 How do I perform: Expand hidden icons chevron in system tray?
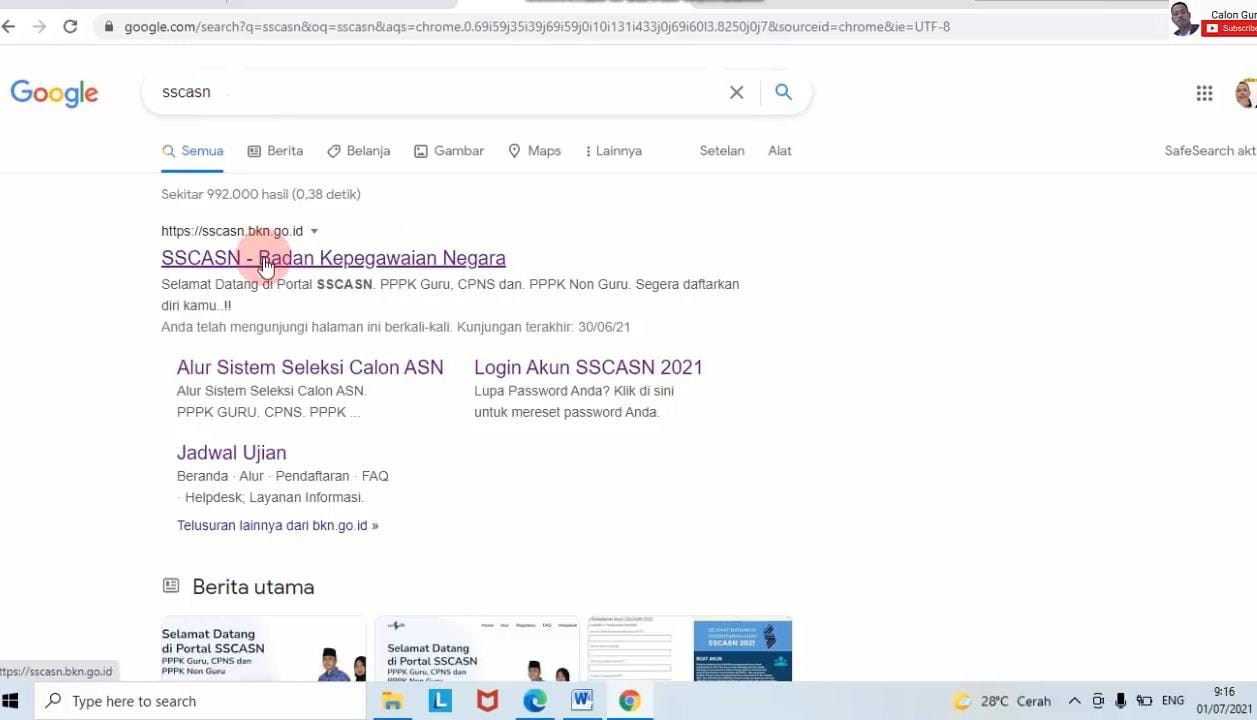pyautogui.click(x=1074, y=701)
